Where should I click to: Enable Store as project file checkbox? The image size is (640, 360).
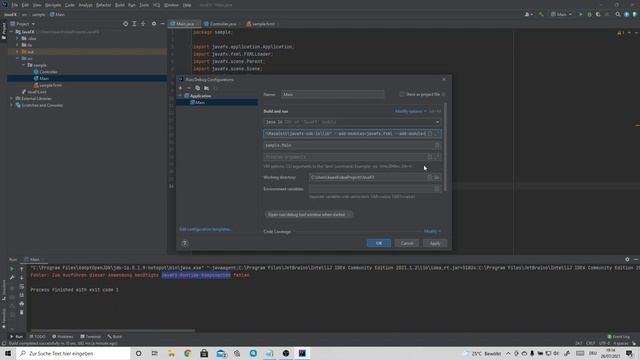[x=402, y=94]
